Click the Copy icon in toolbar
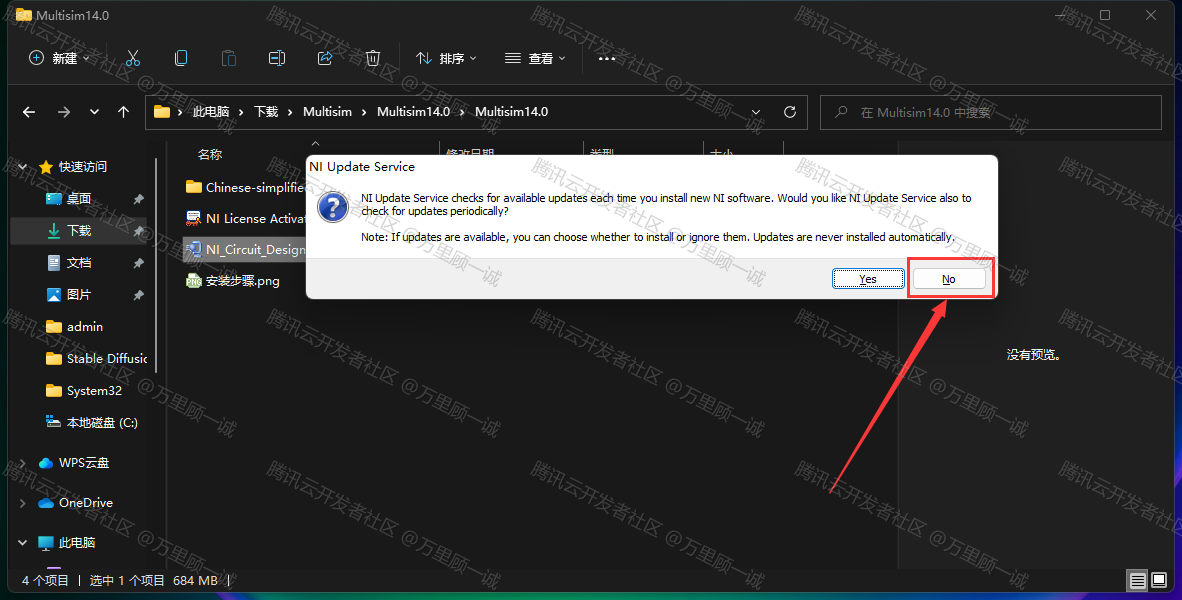Screen dimensions: 1182x600 [x=181, y=58]
